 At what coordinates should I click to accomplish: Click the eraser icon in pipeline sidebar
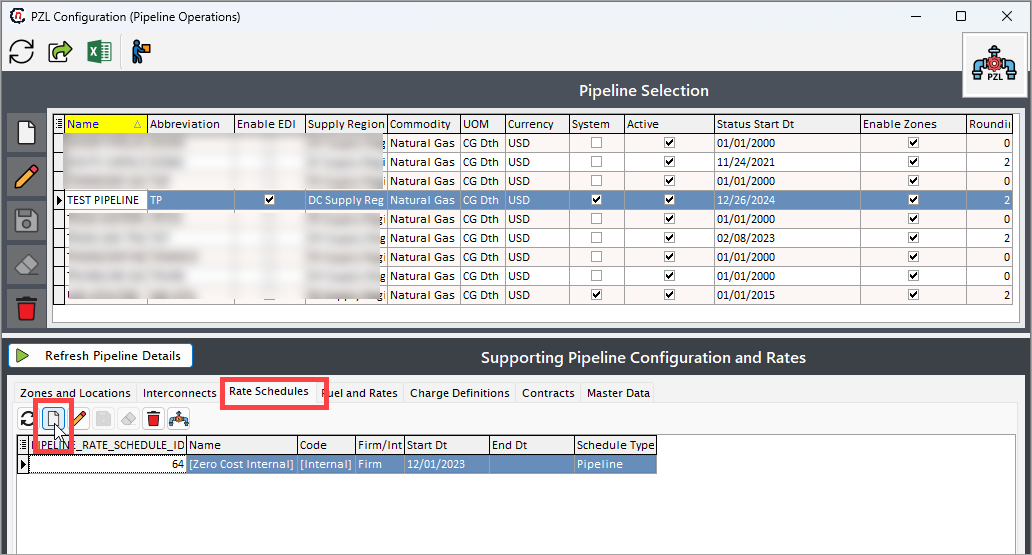[26, 265]
